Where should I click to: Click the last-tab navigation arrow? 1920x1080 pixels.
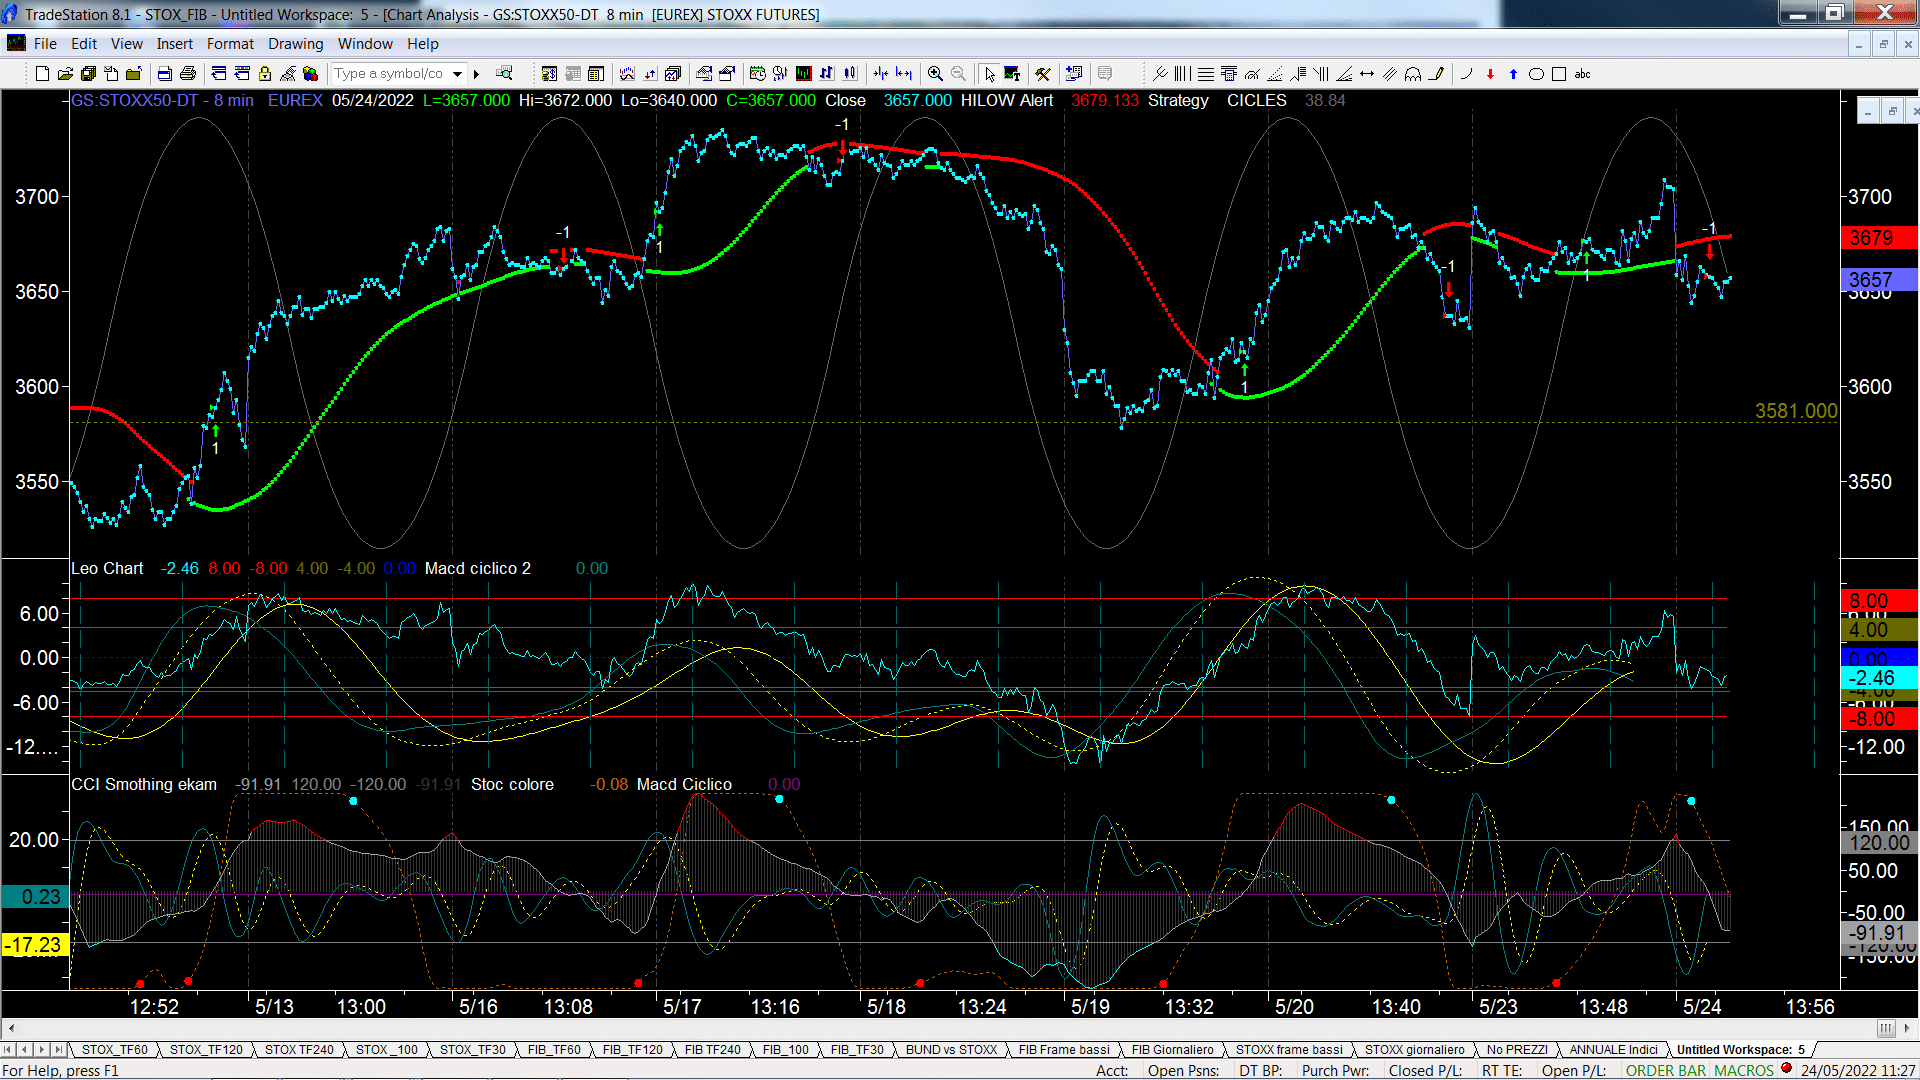pyautogui.click(x=59, y=1049)
